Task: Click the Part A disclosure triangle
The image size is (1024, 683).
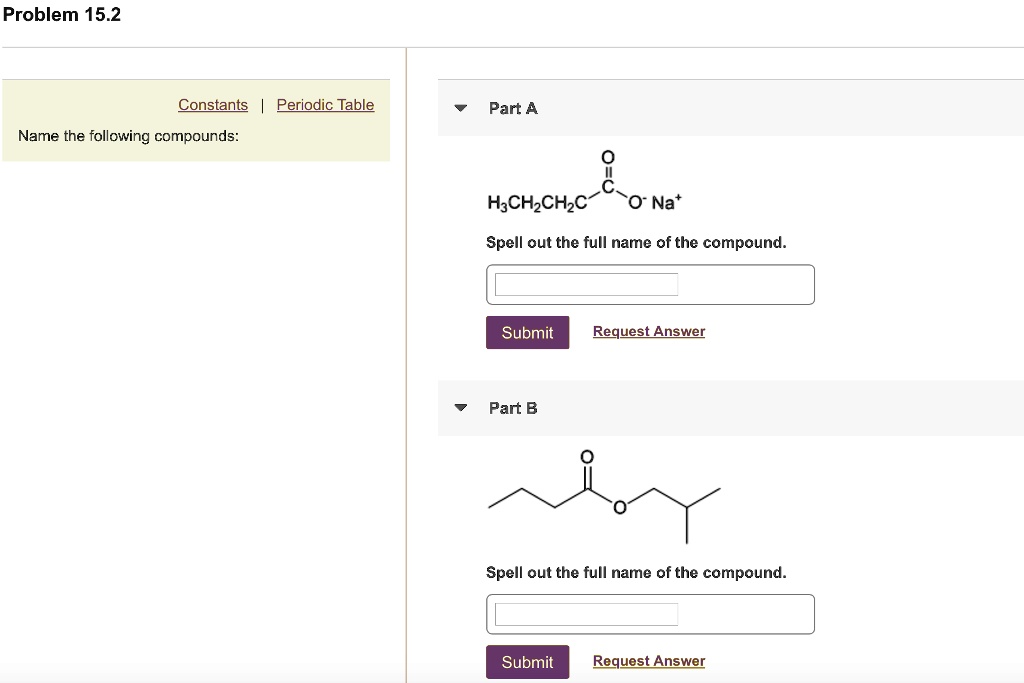Action: pyautogui.click(x=460, y=108)
